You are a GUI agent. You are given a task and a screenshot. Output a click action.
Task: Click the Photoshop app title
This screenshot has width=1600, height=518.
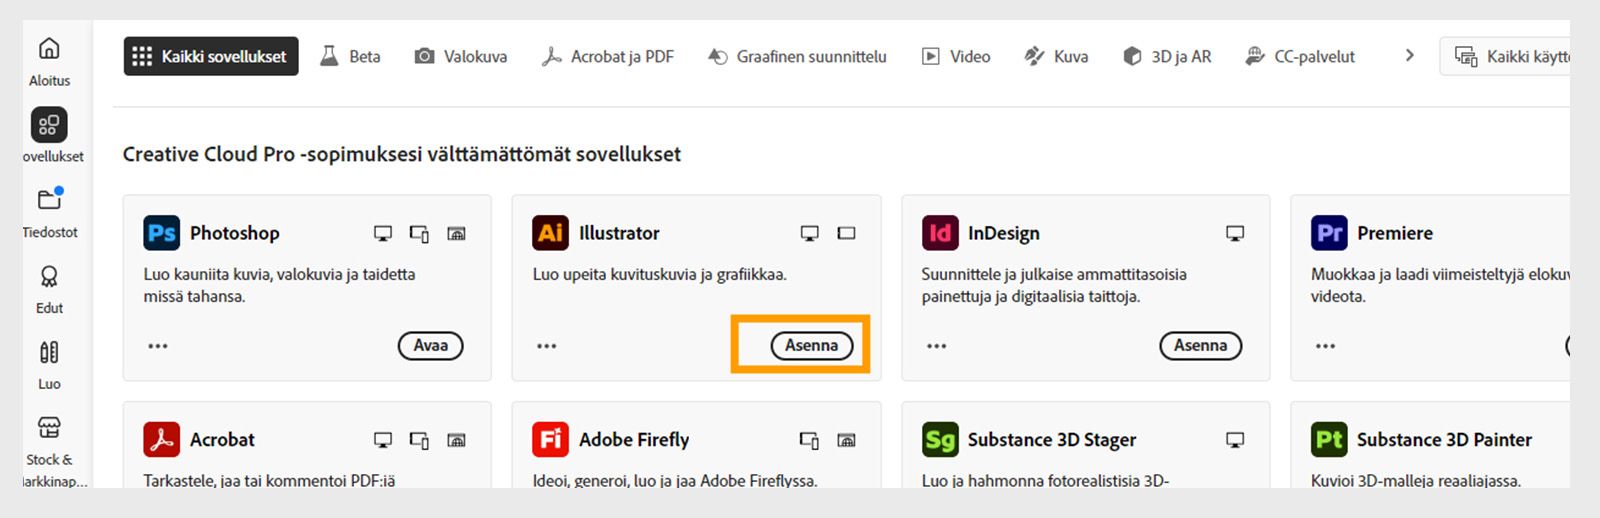[x=235, y=233]
